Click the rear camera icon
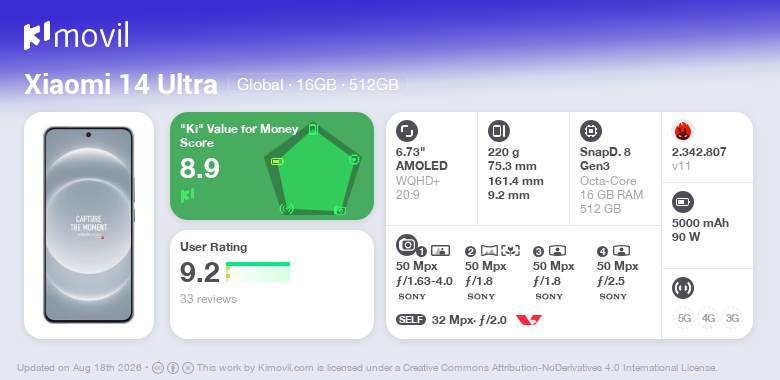This screenshot has height=380, width=780. [x=407, y=244]
